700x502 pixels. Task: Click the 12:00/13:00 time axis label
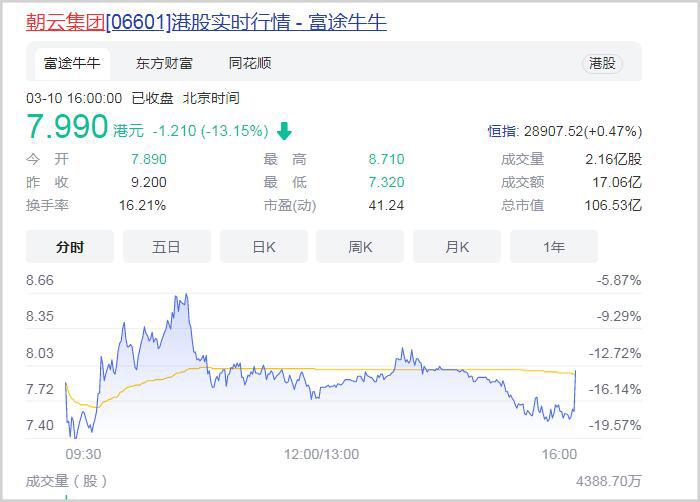tap(321, 454)
